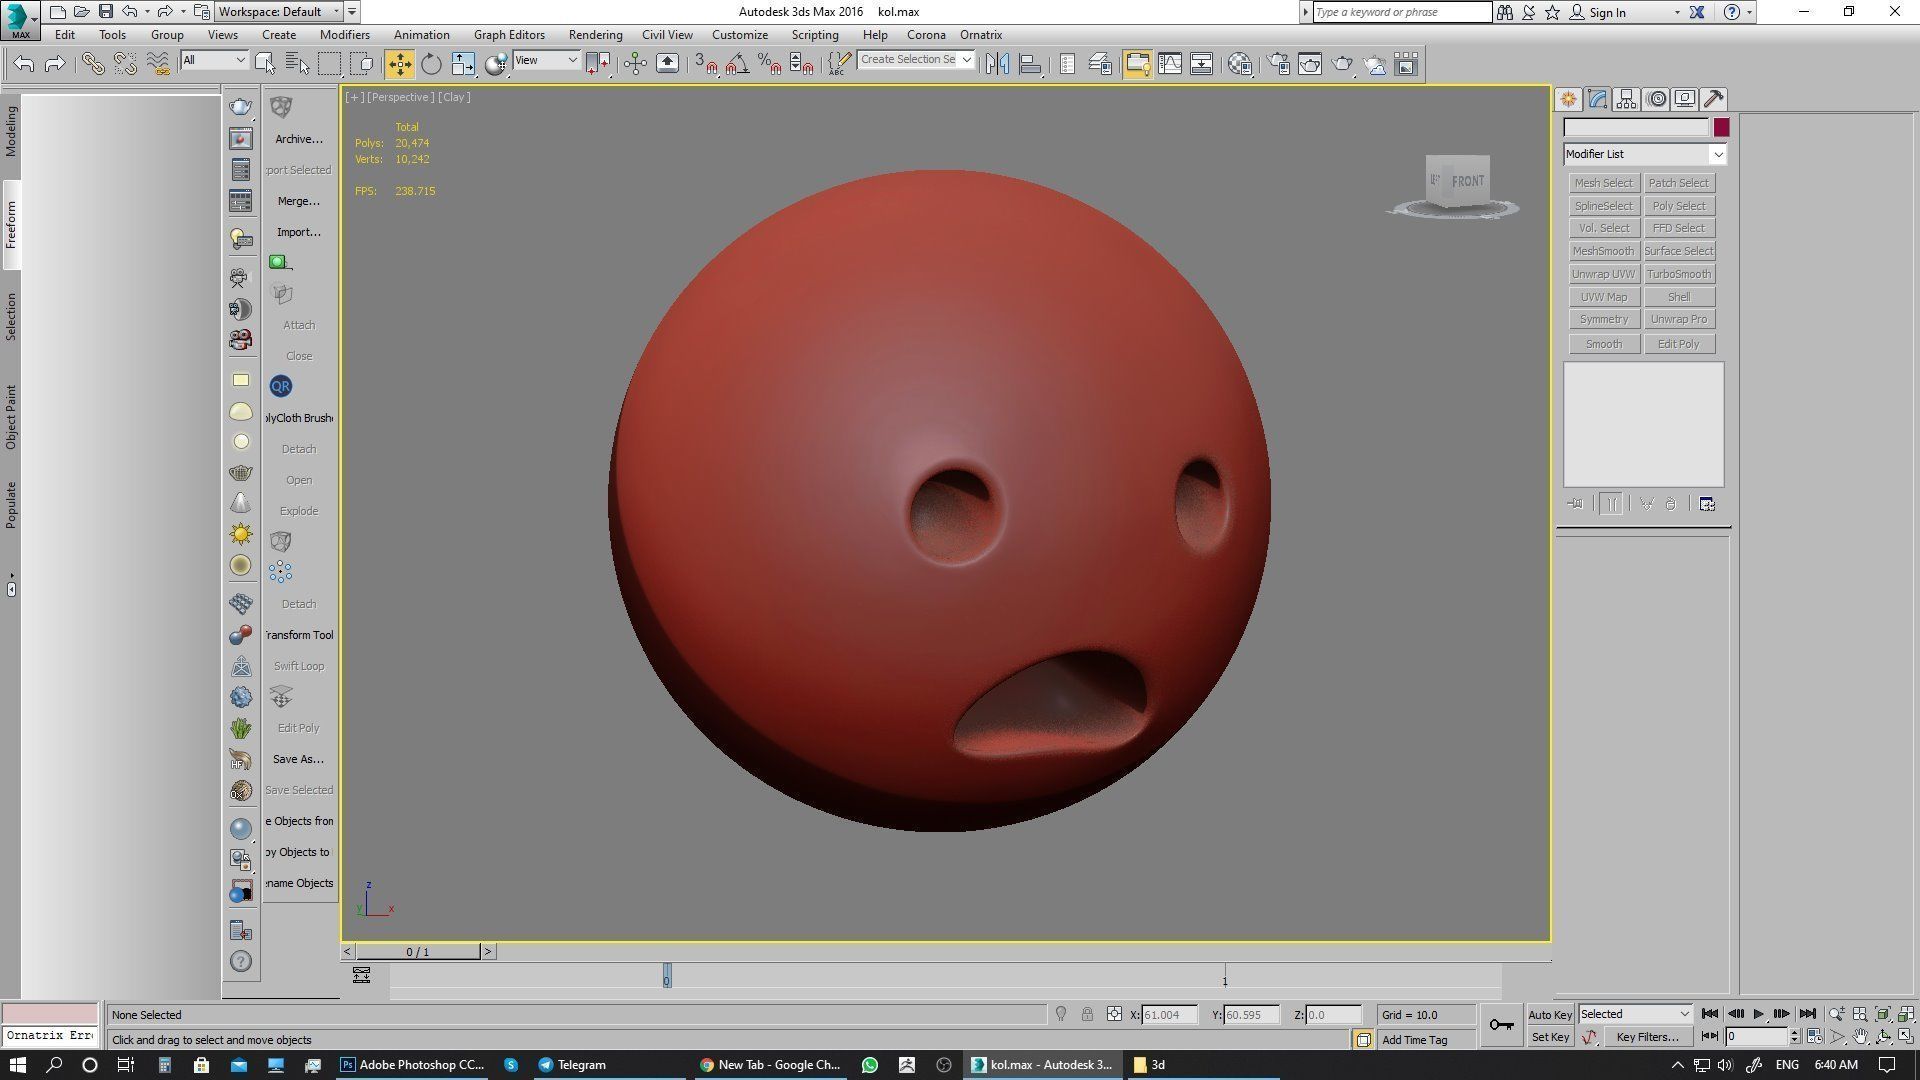Open the Material Editor icon
This screenshot has width=1920, height=1080.
tap(1240, 64)
